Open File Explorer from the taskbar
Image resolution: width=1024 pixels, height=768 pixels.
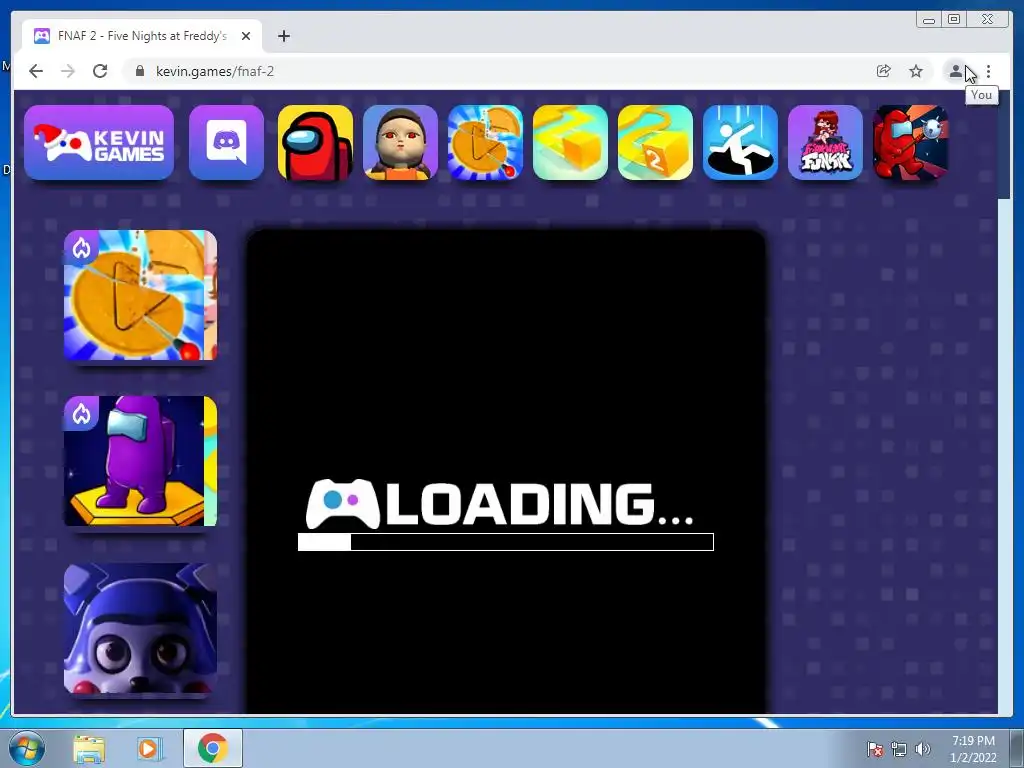(89, 748)
